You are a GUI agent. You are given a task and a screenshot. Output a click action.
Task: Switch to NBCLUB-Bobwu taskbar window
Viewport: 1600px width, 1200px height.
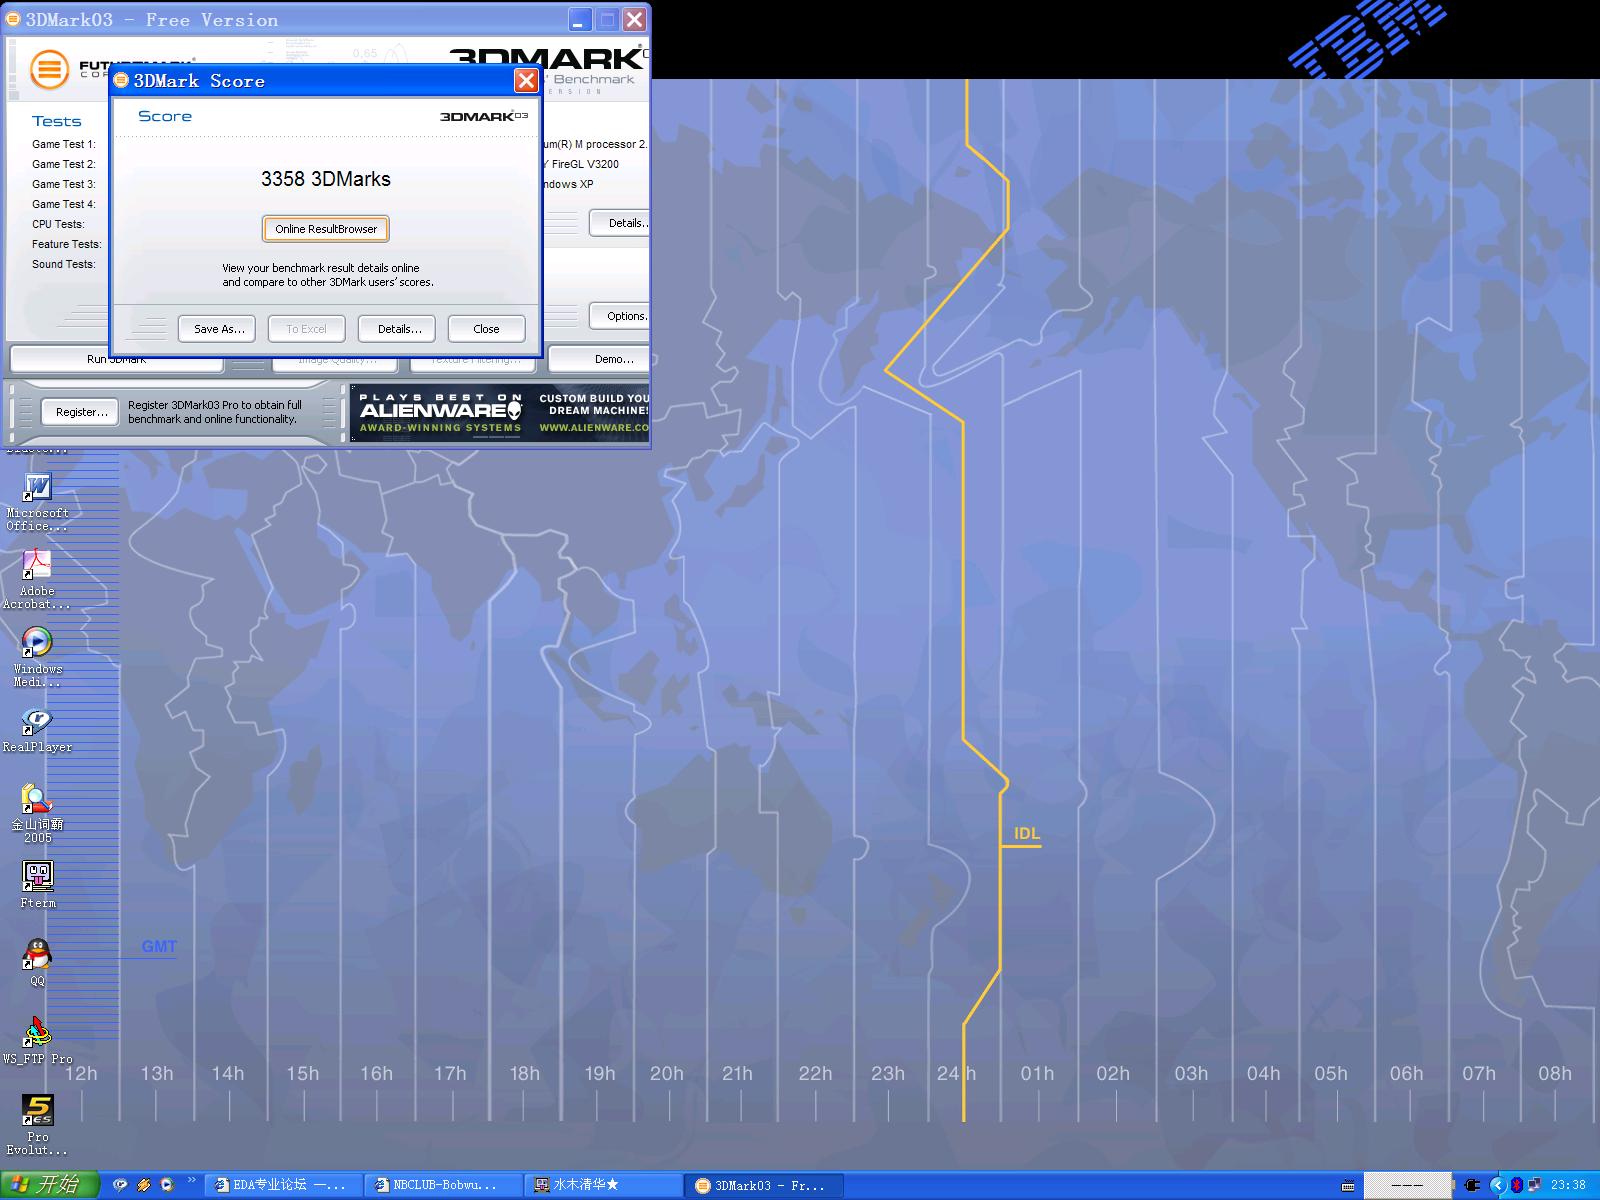point(442,1185)
